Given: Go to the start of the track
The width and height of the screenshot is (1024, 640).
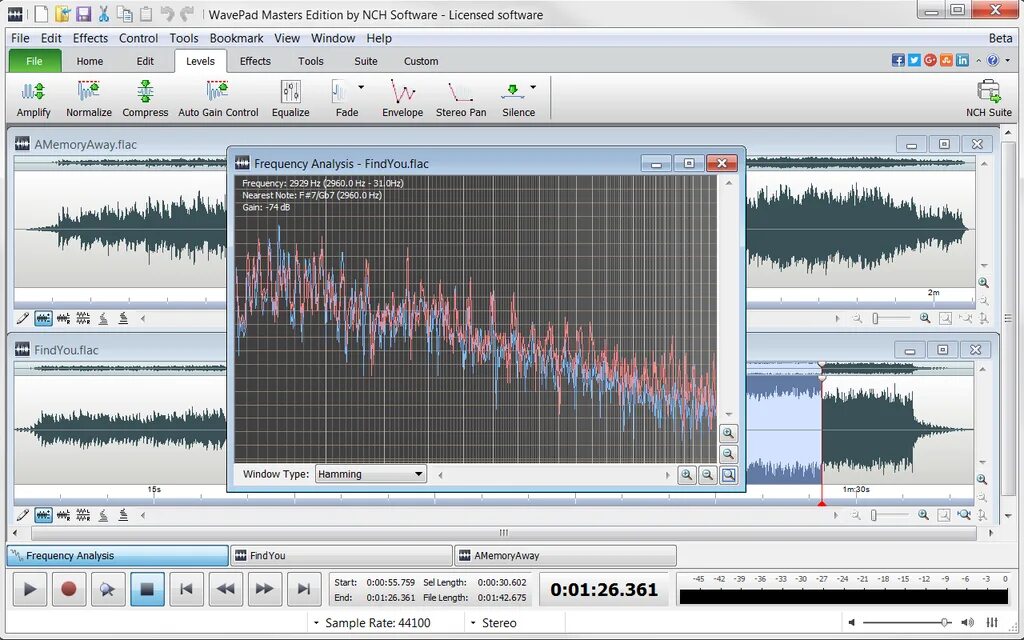Looking at the screenshot, I should click(186, 589).
